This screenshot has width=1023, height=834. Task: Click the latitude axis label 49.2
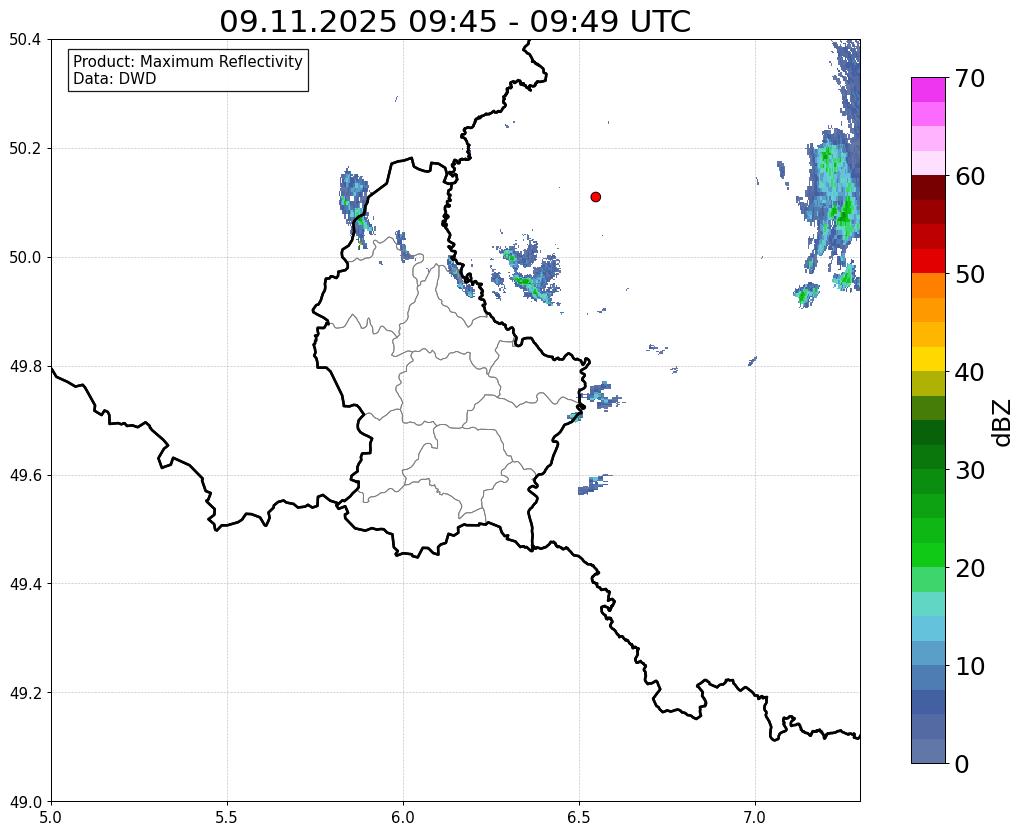(x=25, y=693)
